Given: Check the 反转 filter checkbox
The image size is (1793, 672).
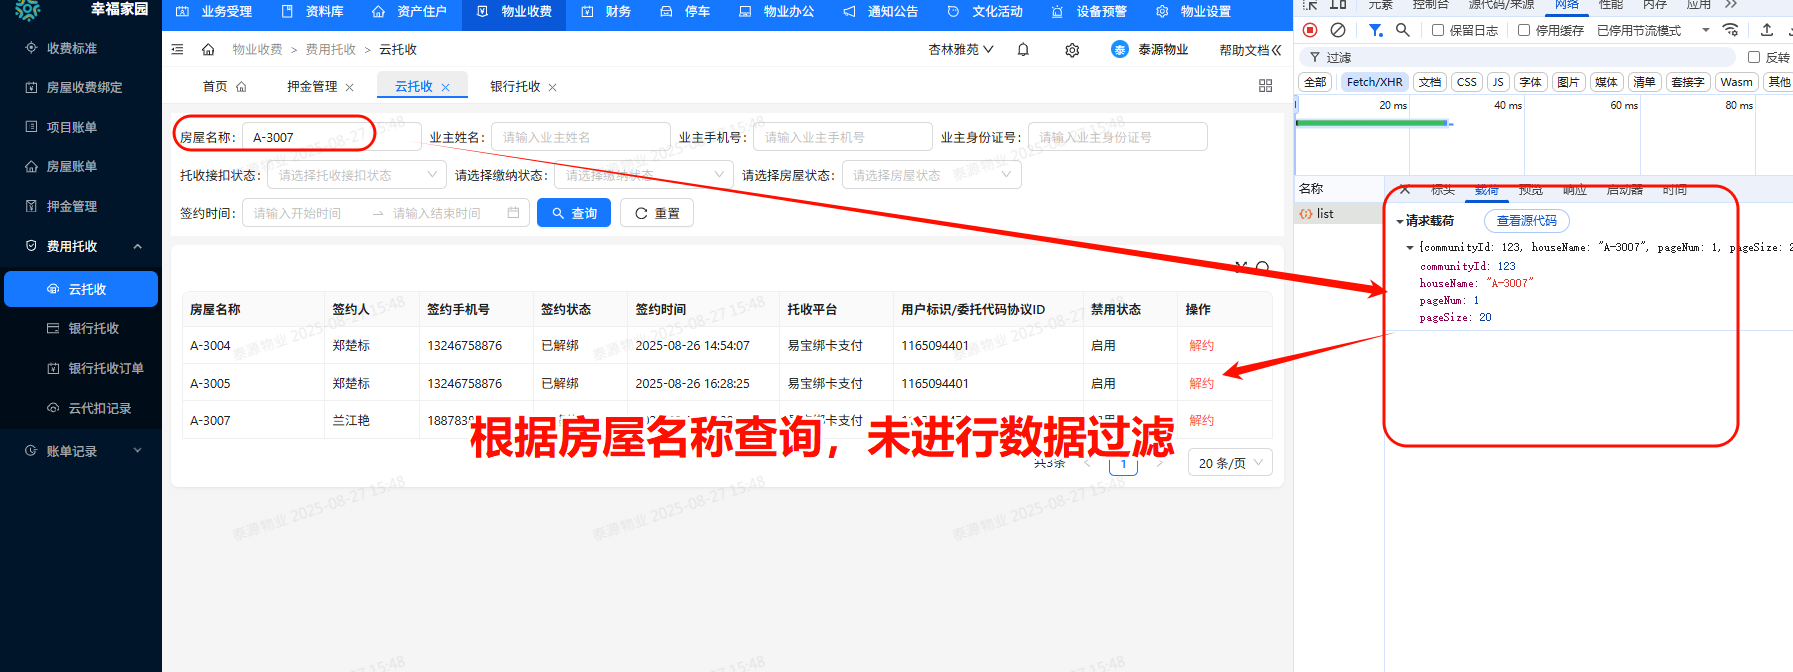Looking at the screenshot, I should (x=1754, y=57).
